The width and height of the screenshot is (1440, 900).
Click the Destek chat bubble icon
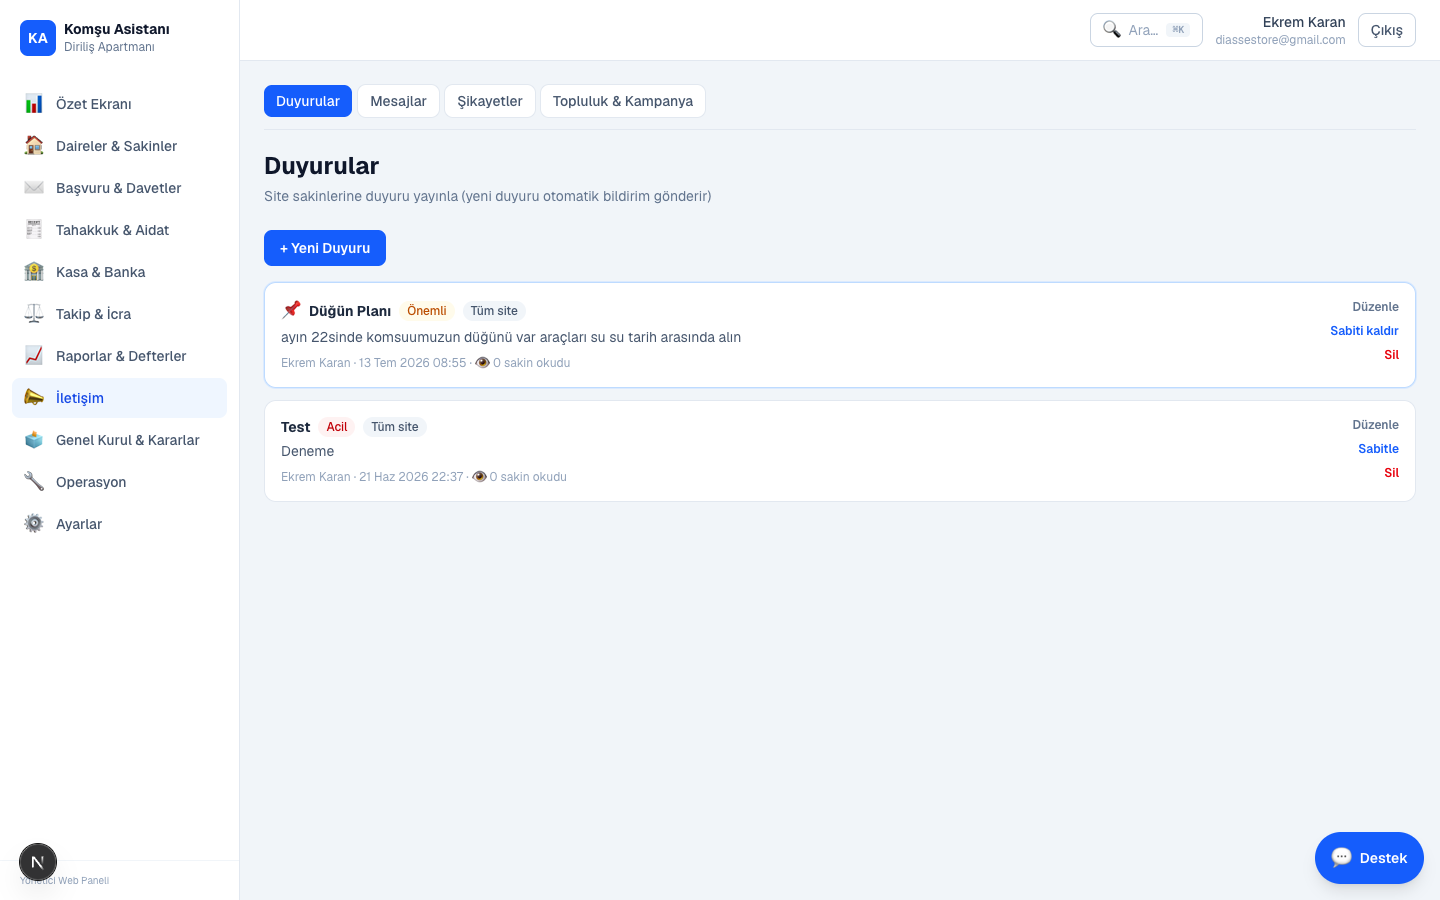(x=1342, y=858)
